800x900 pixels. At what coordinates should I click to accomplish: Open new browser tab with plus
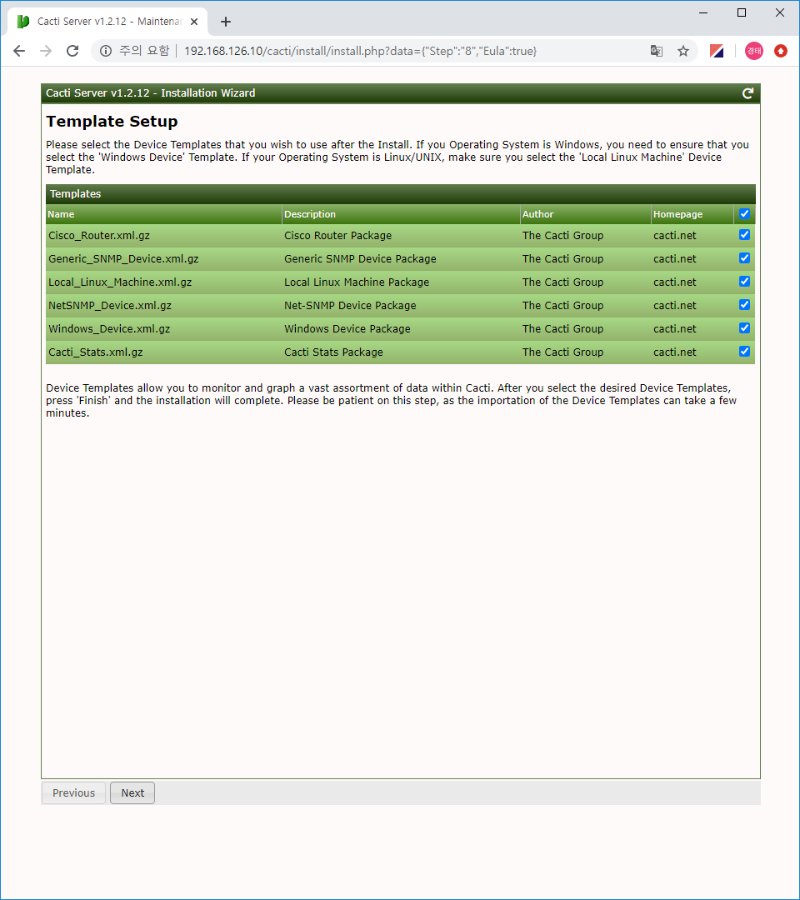click(226, 21)
